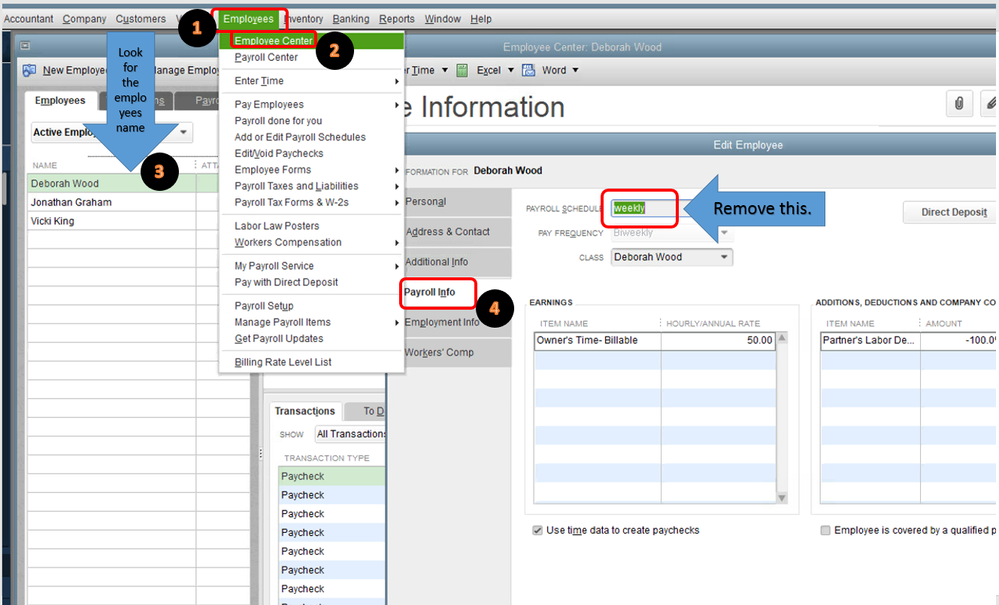Expand Payroll Taxes and Liabilities submenu

[x=396, y=186]
